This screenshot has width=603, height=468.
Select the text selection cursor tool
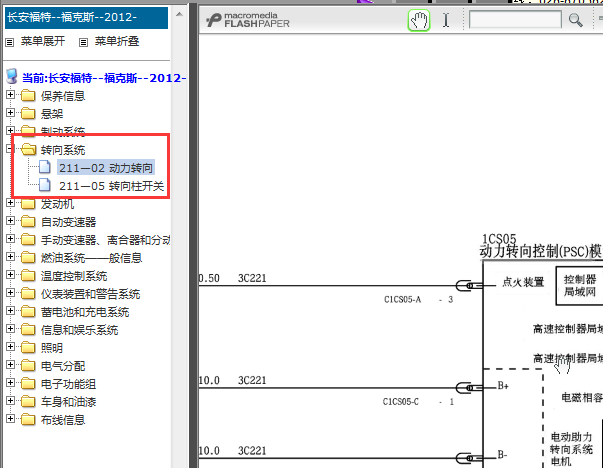[446, 20]
